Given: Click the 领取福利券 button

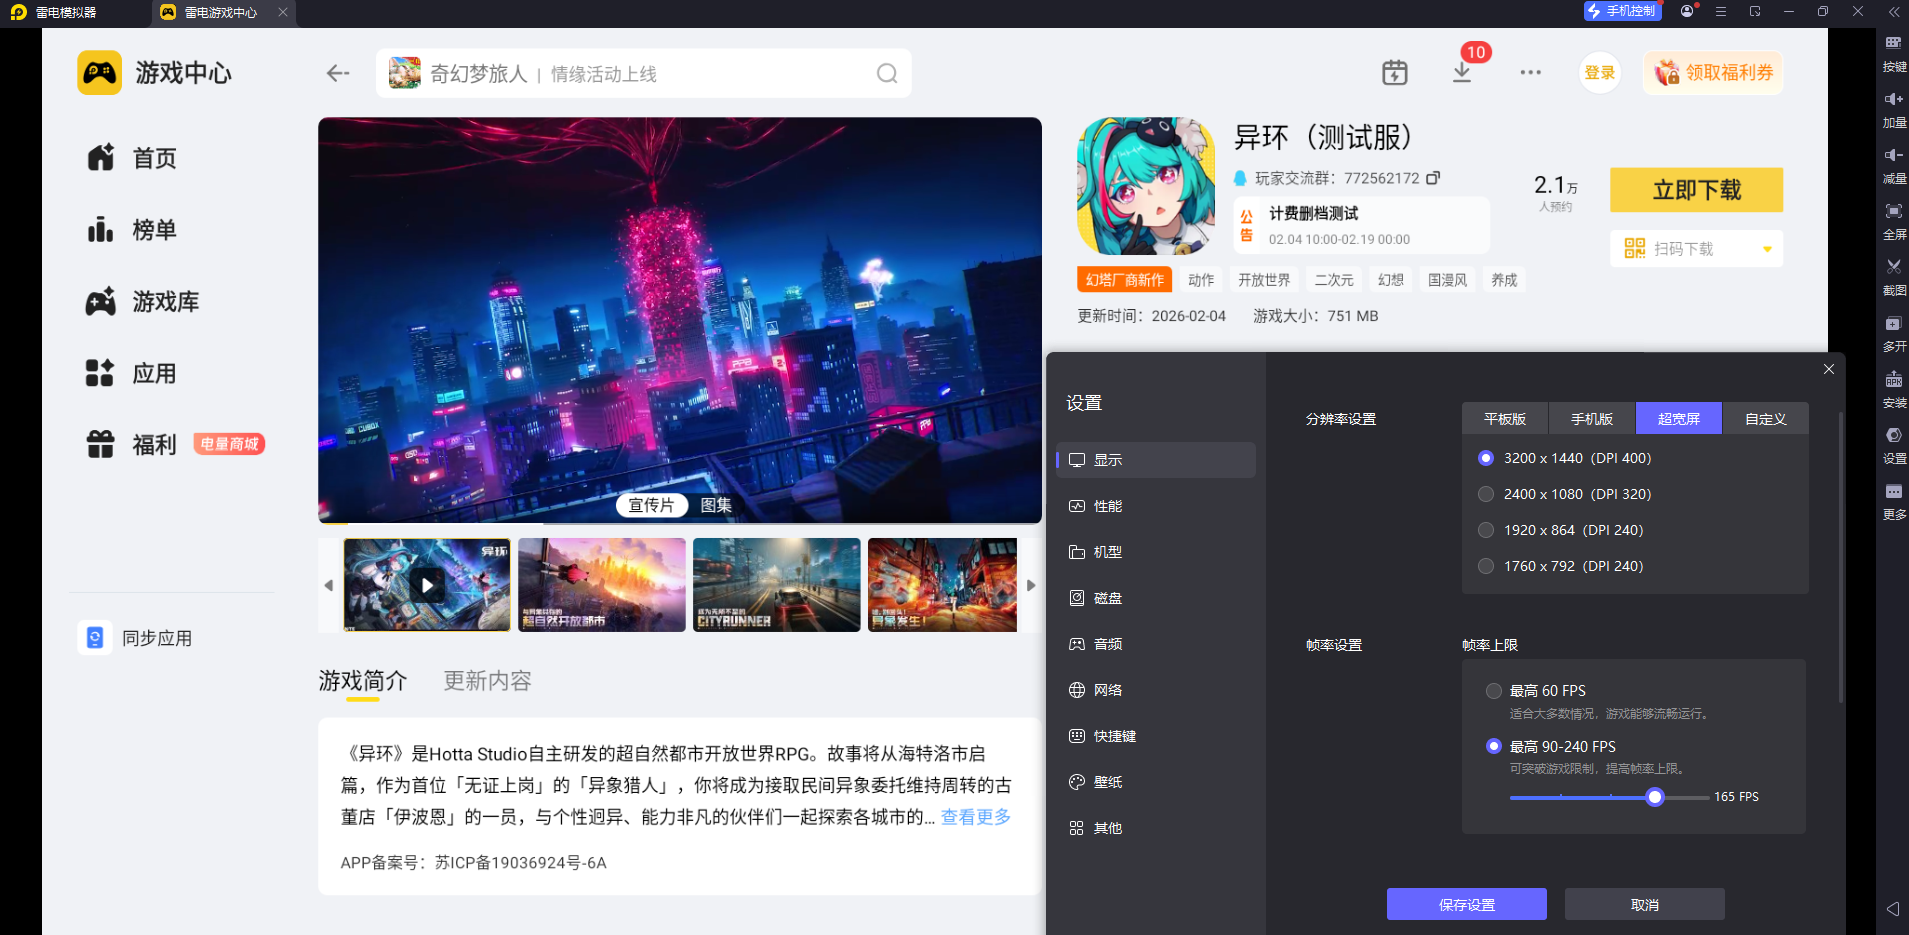Looking at the screenshot, I should 1714,73.
